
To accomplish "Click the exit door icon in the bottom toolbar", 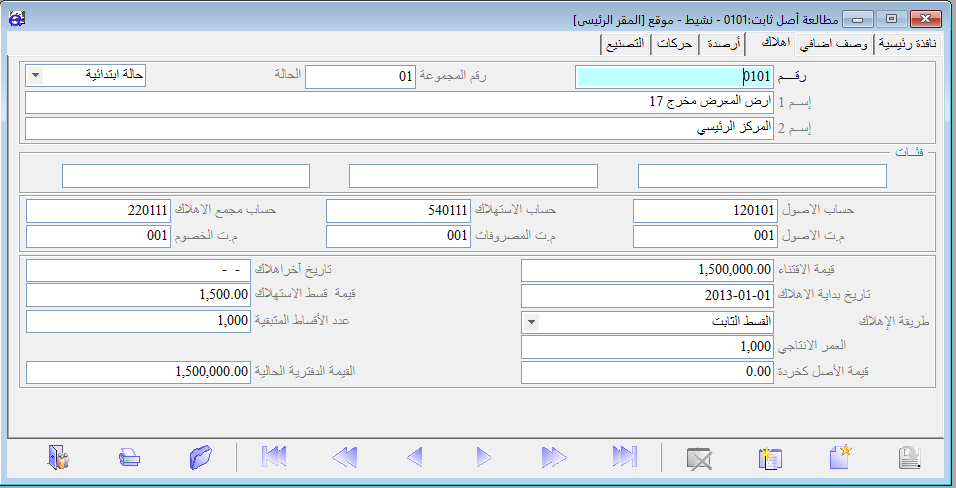I will click(x=57, y=458).
